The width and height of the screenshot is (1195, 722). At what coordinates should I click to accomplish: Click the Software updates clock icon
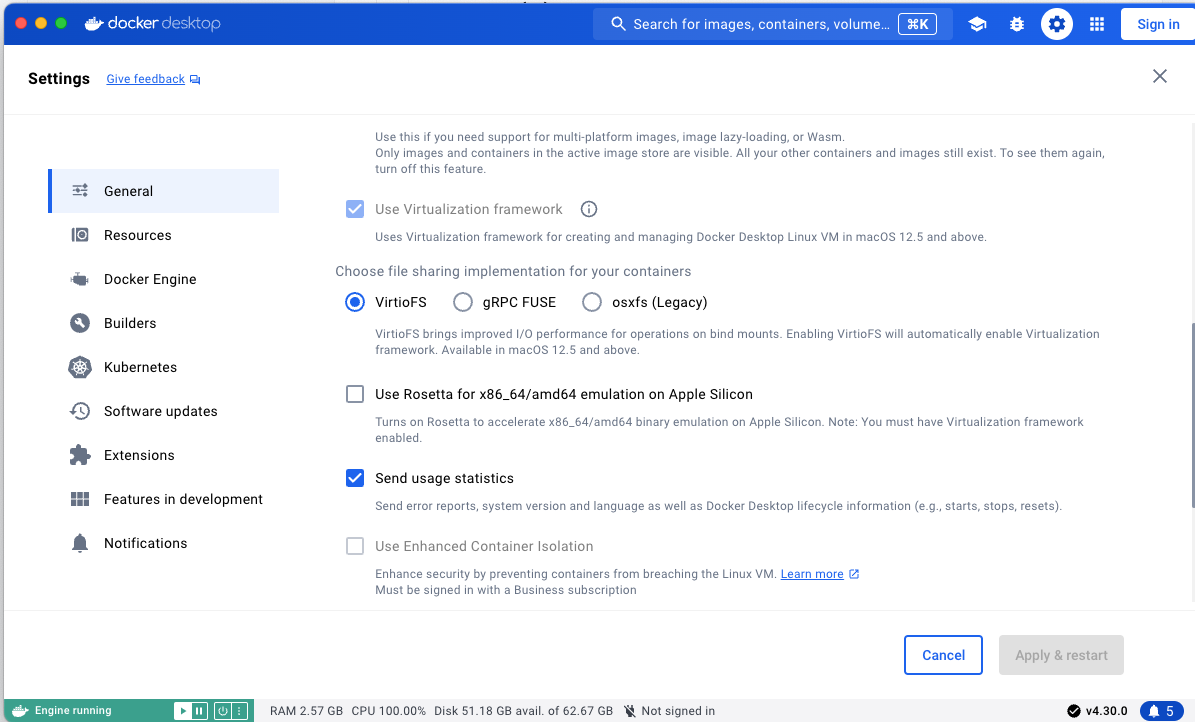80,411
